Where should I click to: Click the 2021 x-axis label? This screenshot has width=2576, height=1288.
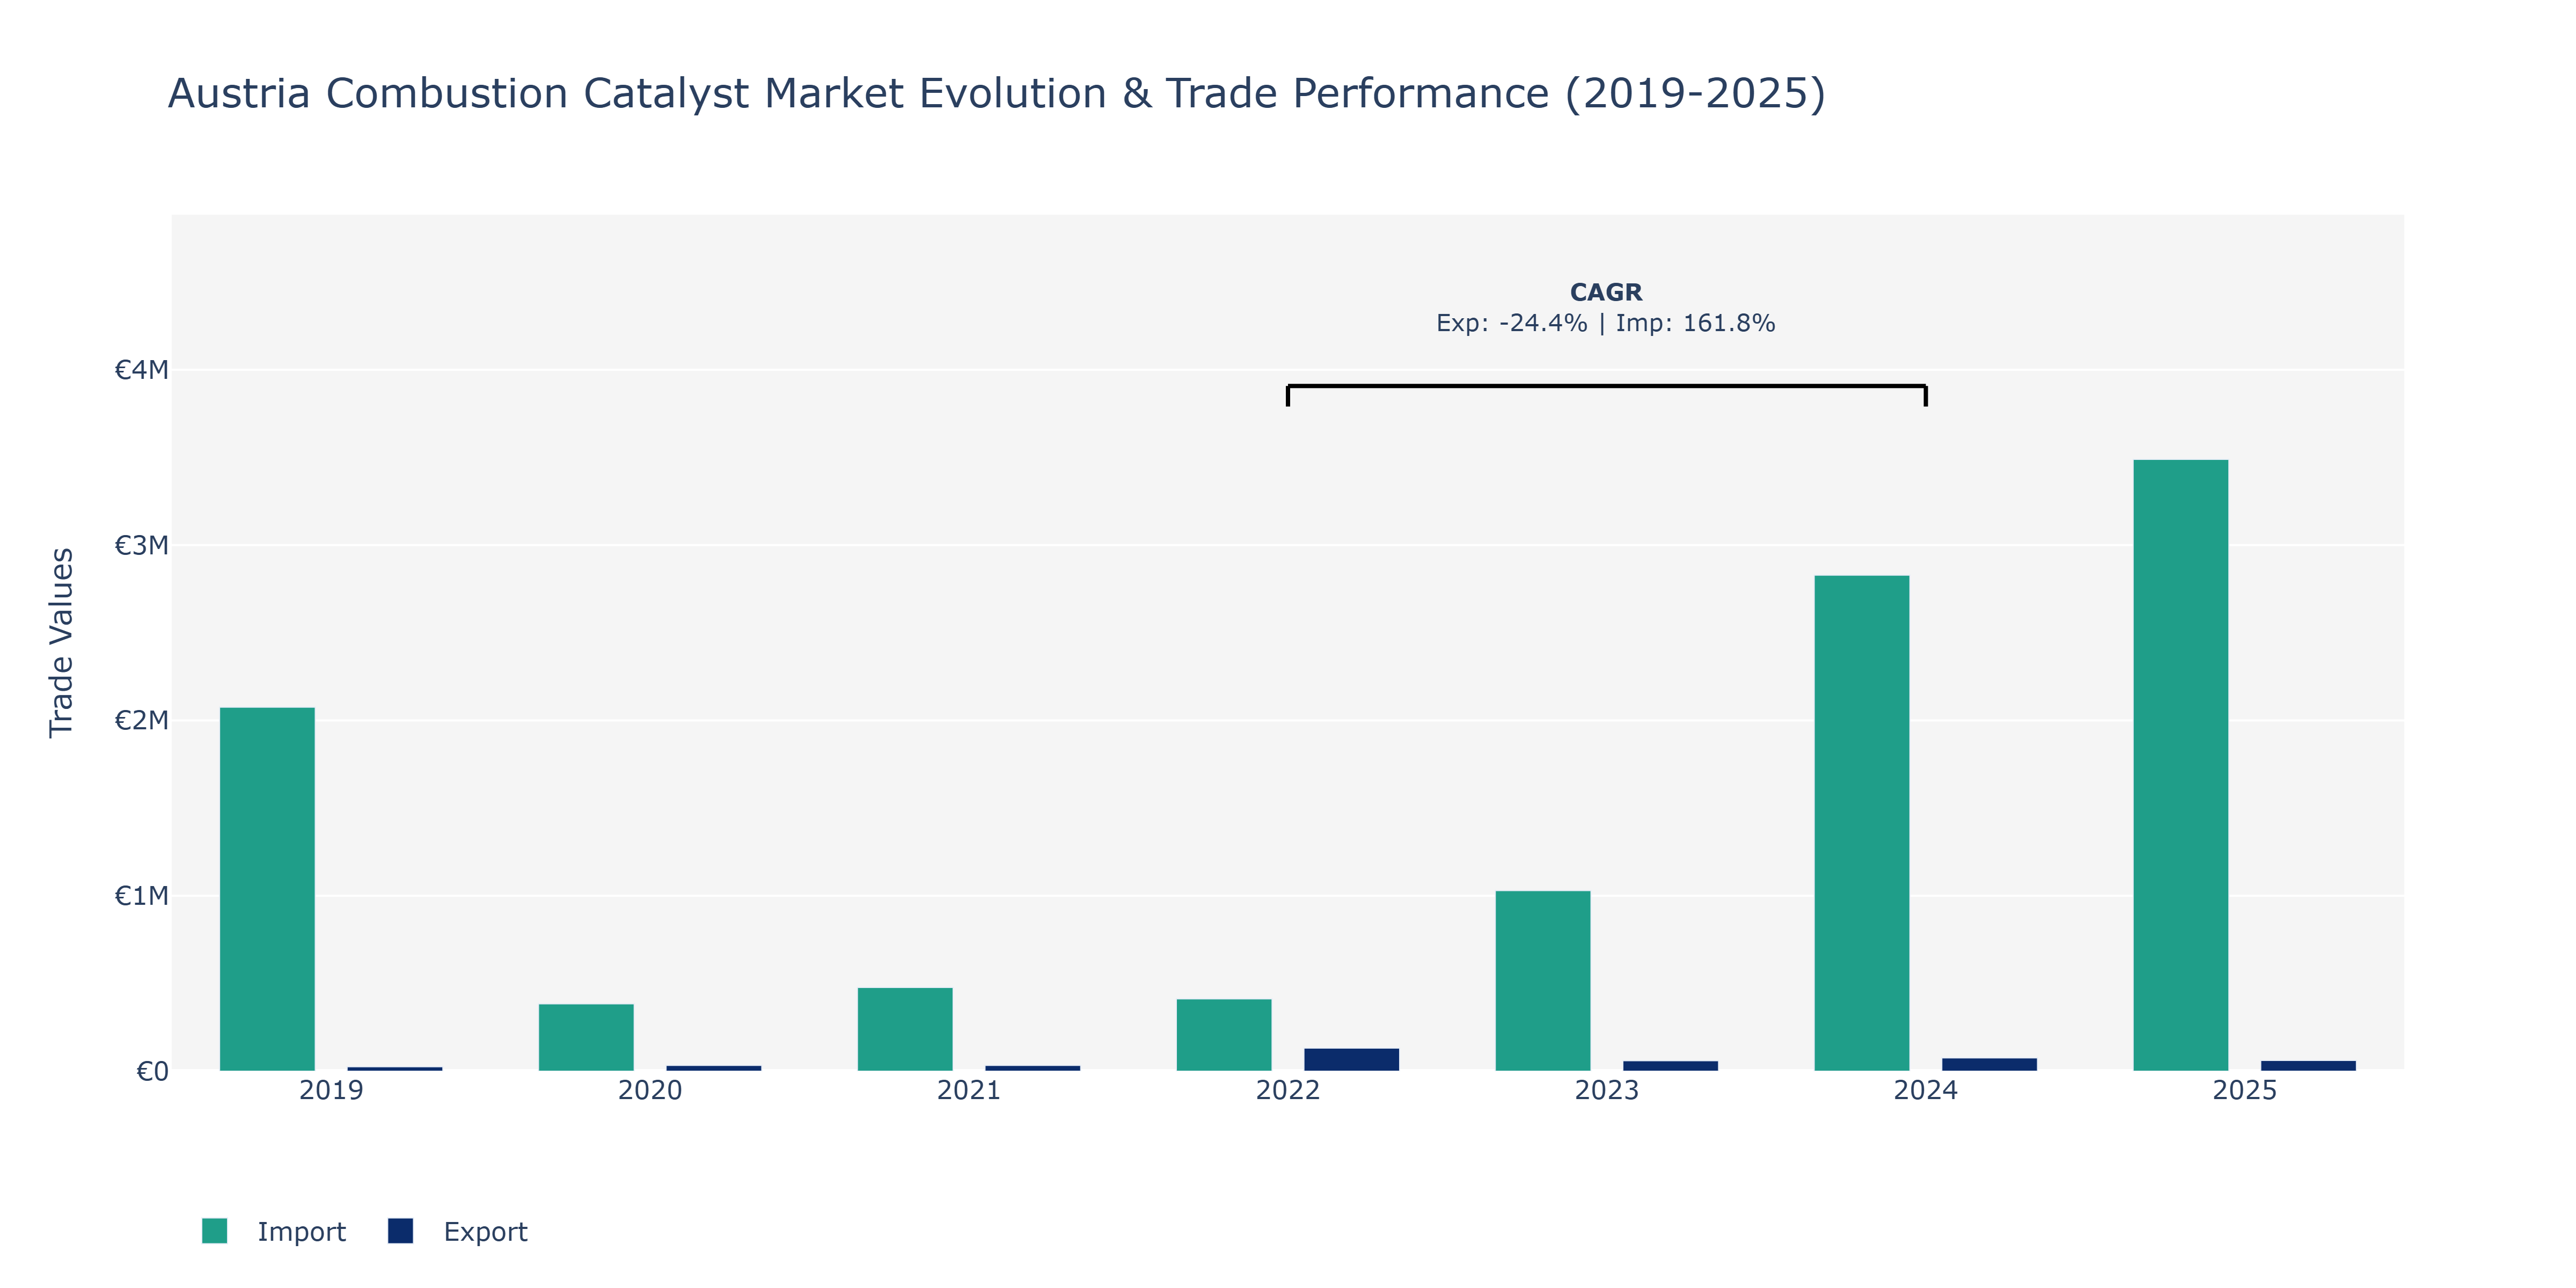click(x=969, y=1090)
